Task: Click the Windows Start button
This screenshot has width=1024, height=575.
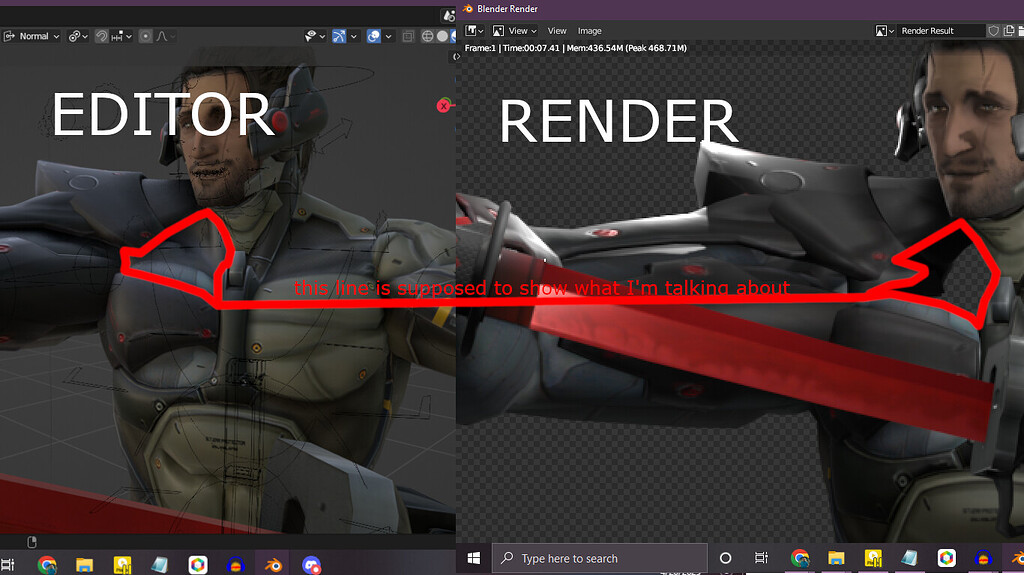Action: pyautogui.click(x=474, y=558)
